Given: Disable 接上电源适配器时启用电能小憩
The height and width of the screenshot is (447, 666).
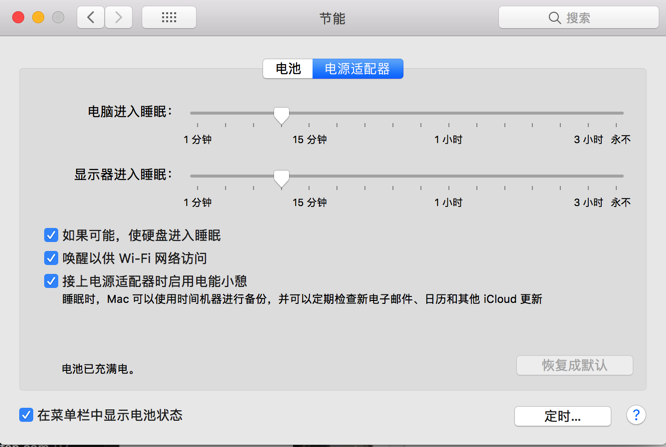Looking at the screenshot, I should point(51,281).
